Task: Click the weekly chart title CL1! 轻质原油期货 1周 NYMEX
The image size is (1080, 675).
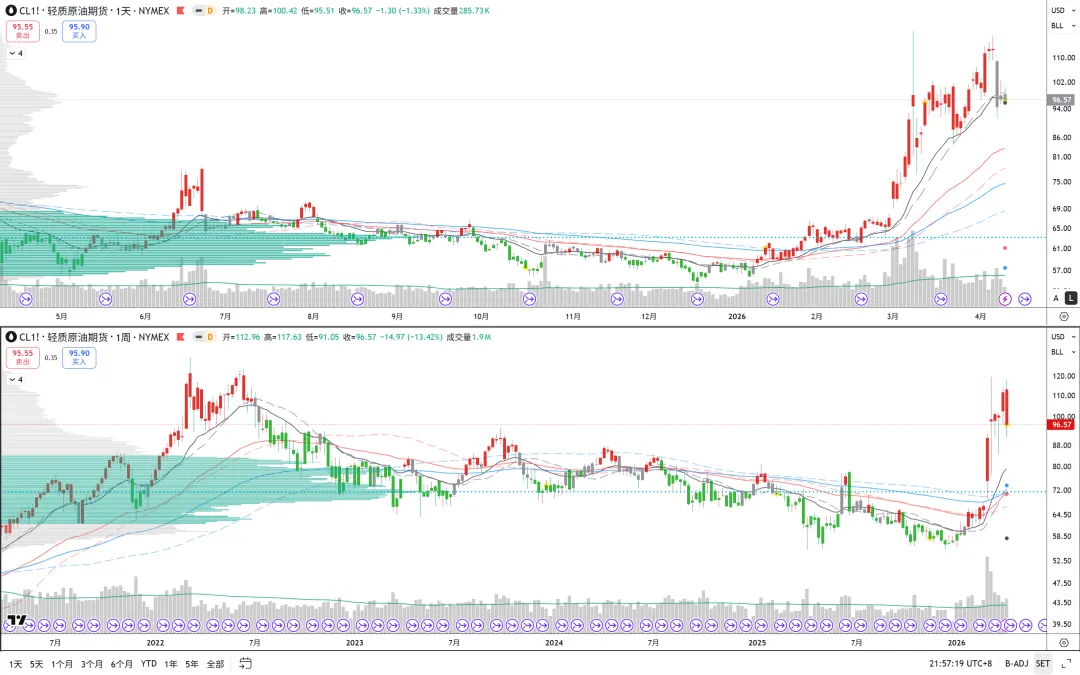Action: tap(94, 337)
